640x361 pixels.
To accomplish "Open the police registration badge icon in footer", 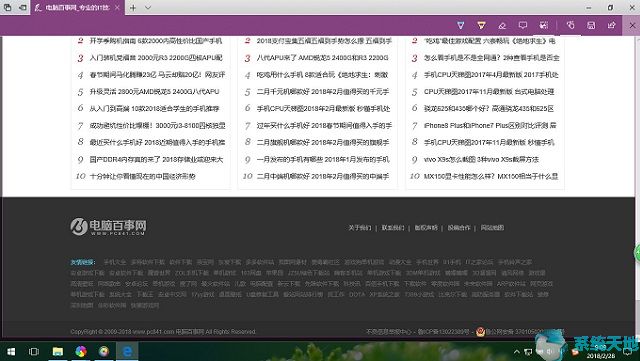I will click(480, 332).
